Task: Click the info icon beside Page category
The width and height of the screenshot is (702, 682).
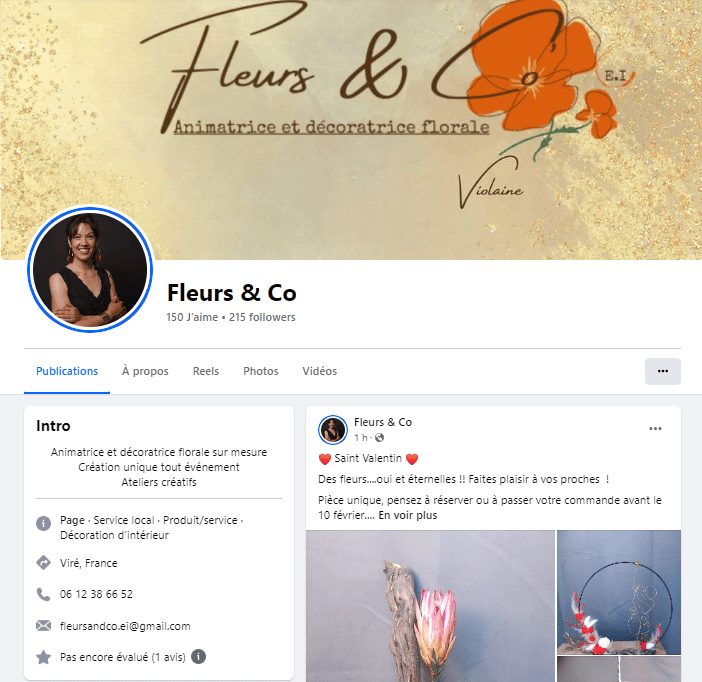Action: coord(43,523)
